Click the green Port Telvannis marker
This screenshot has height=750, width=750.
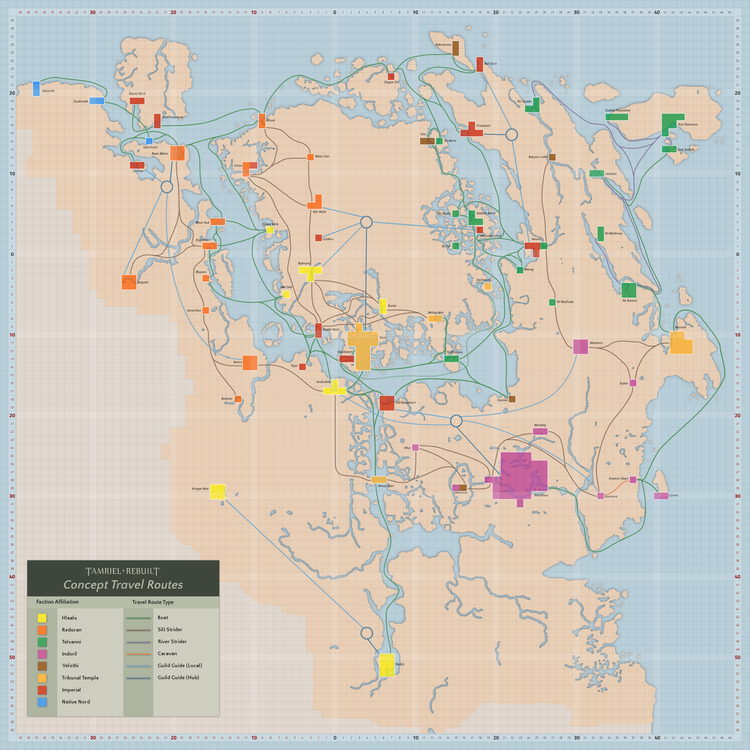coord(670,123)
